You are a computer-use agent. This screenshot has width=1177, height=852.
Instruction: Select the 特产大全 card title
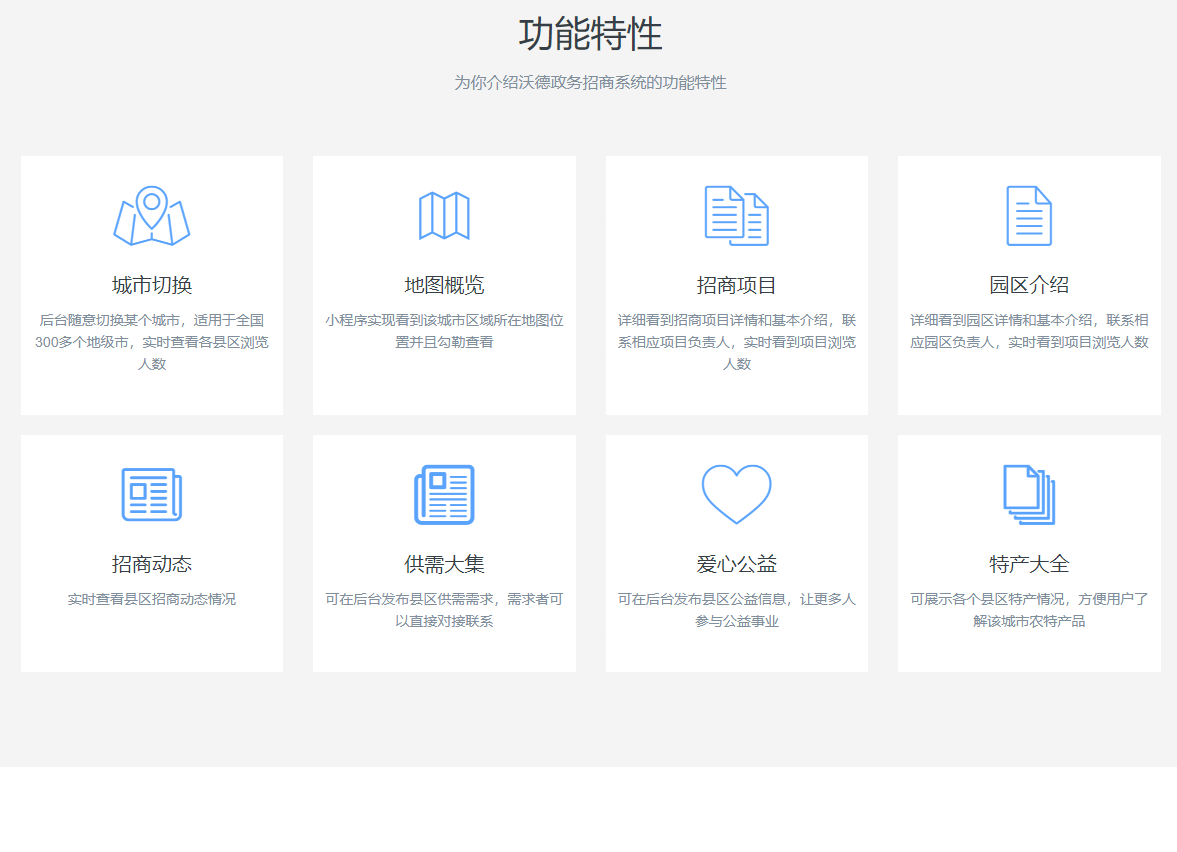click(1029, 564)
